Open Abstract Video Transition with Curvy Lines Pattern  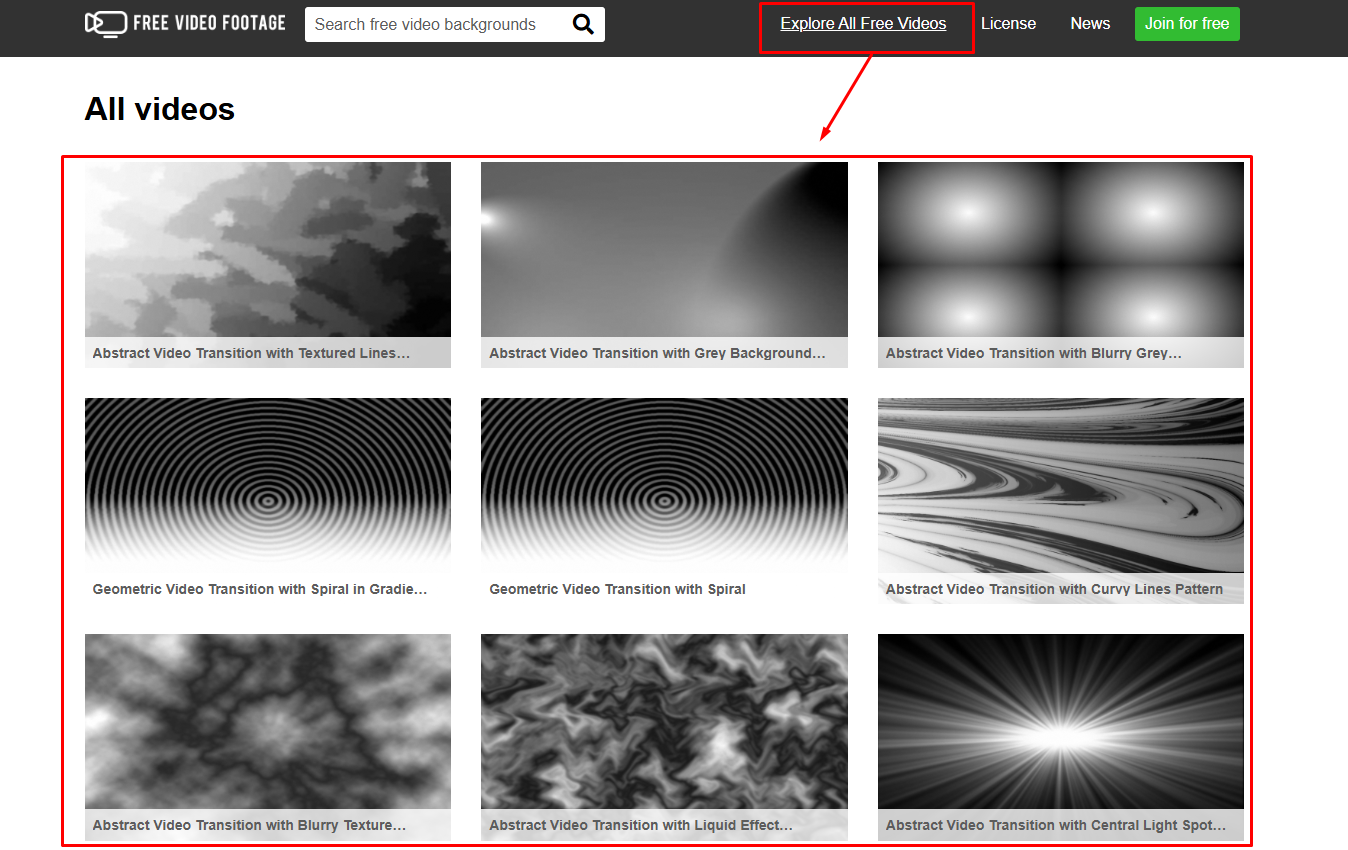(1060, 485)
